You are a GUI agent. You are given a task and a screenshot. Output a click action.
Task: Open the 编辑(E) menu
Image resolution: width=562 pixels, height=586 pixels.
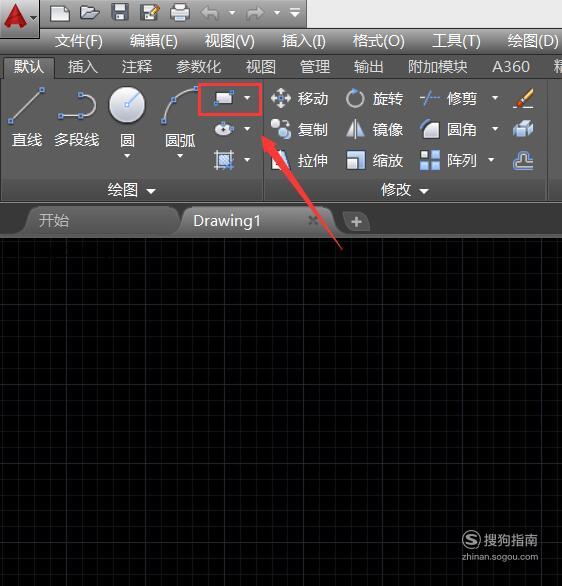tap(154, 41)
